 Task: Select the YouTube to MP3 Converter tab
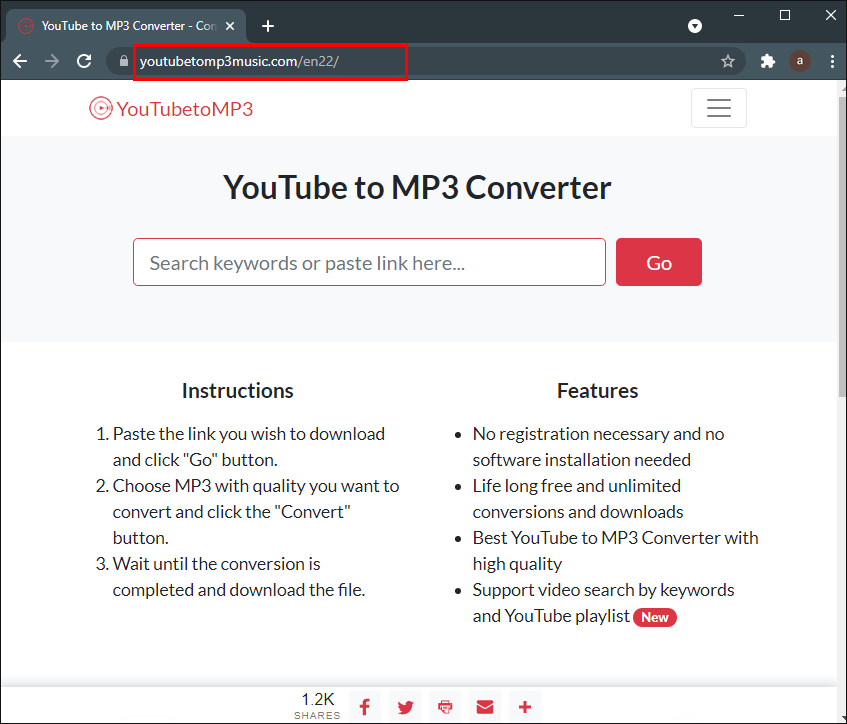click(x=125, y=26)
